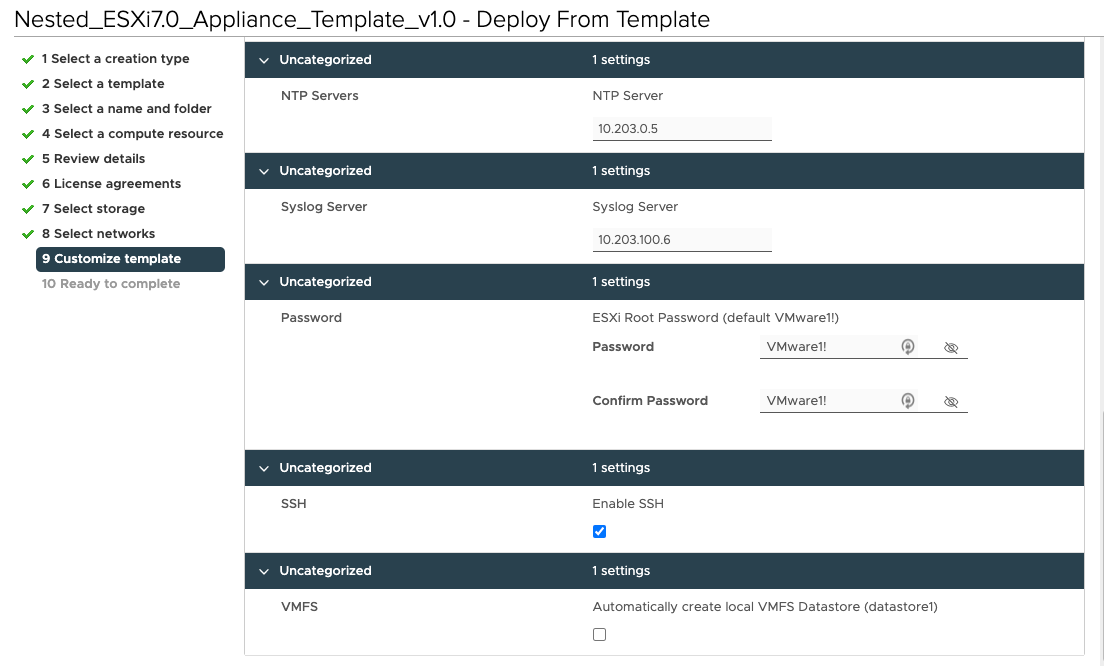Click the password manager icon in Confirm Password field
Viewport: 1104px width, 670px height.
pyautogui.click(x=908, y=401)
